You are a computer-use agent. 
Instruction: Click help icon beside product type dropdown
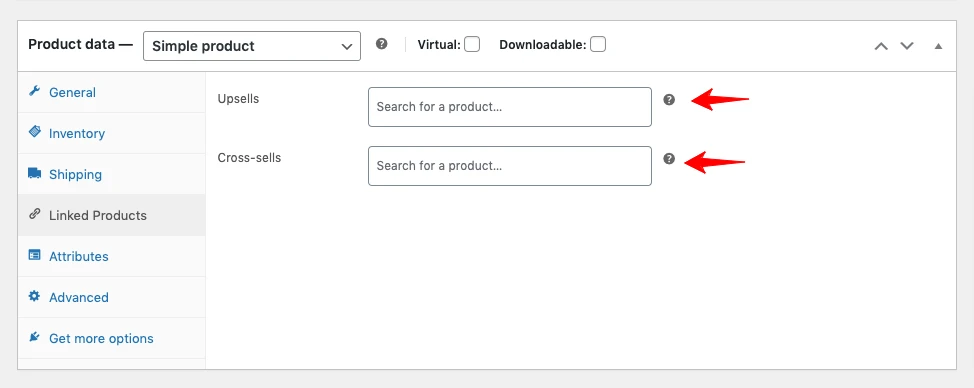(x=382, y=44)
